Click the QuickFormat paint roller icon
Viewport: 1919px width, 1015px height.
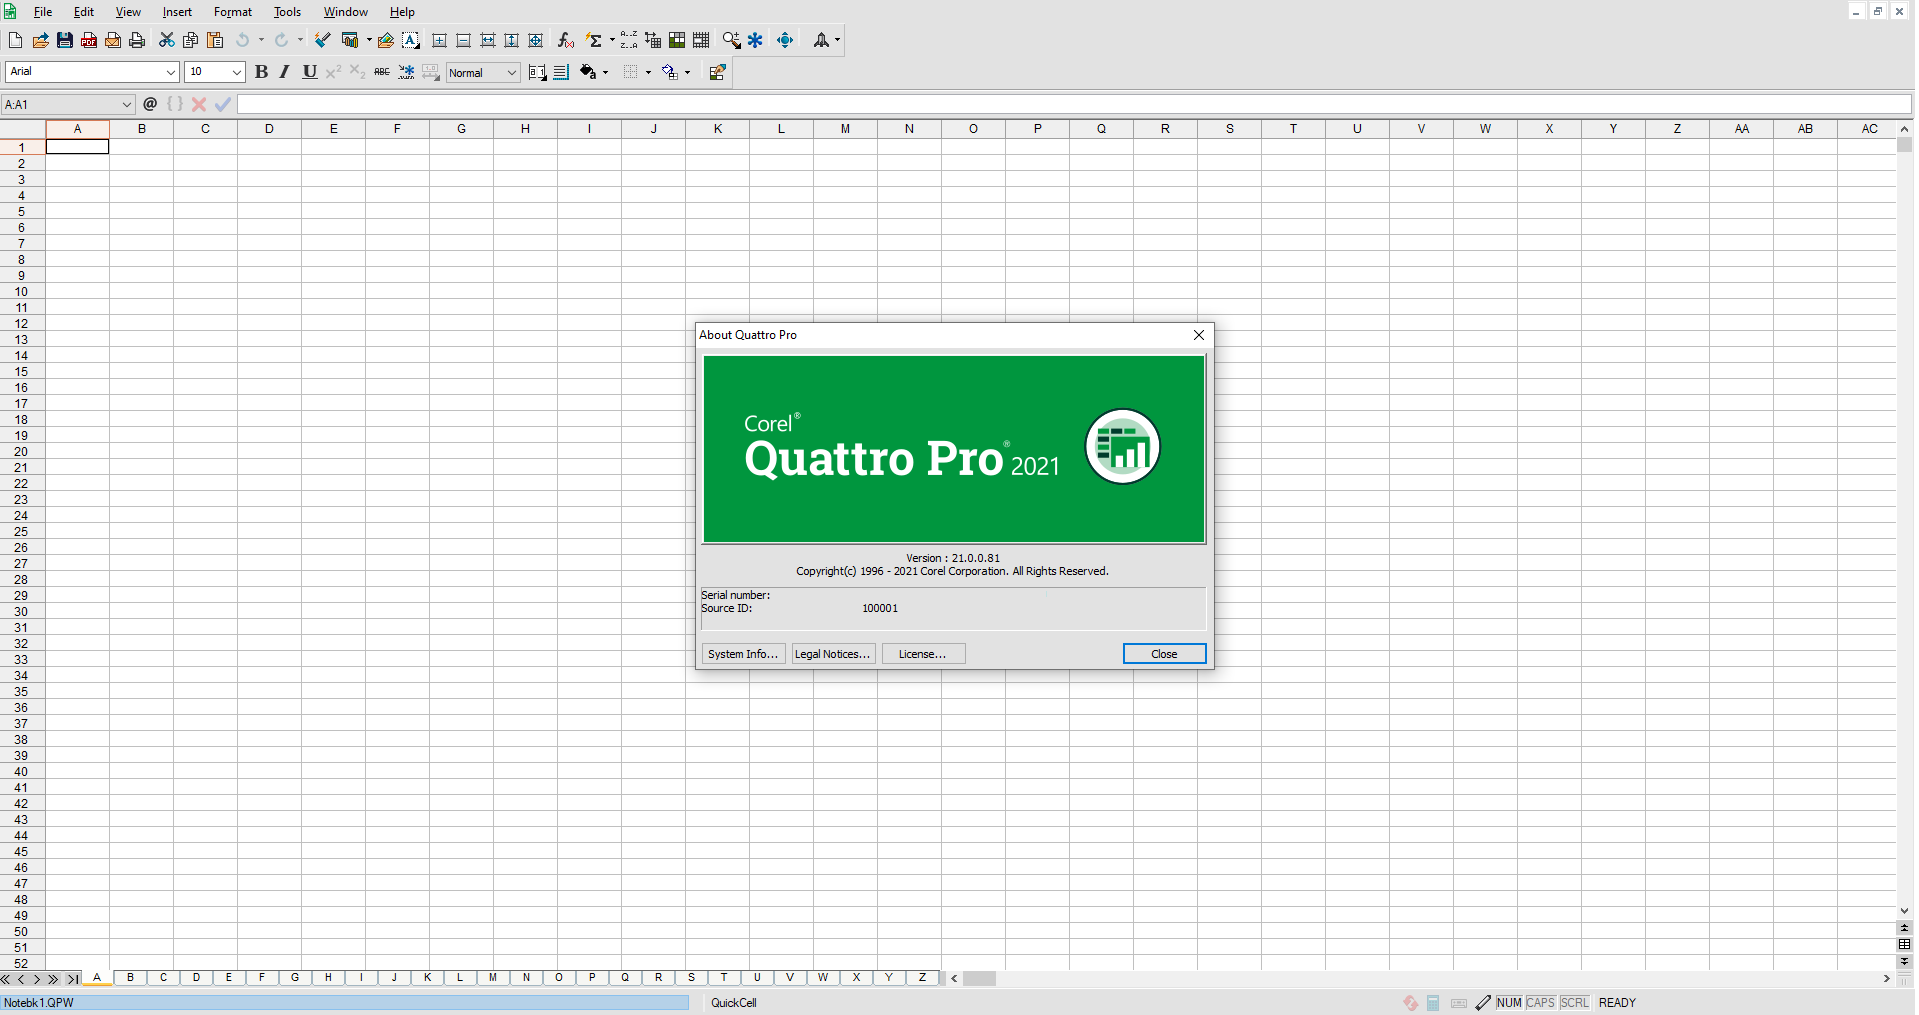[x=322, y=40]
